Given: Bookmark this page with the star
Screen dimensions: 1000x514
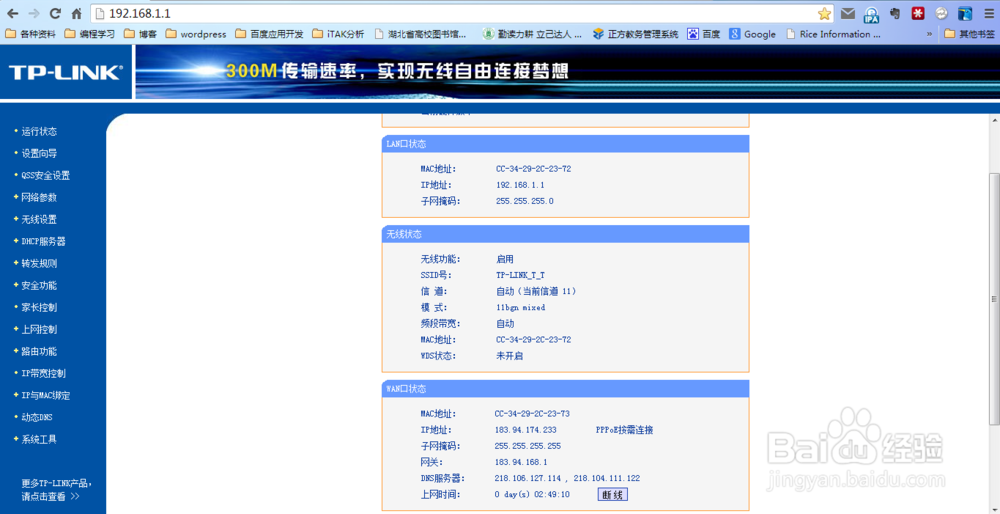Looking at the screenshot, I should click(x=824, y=13).
